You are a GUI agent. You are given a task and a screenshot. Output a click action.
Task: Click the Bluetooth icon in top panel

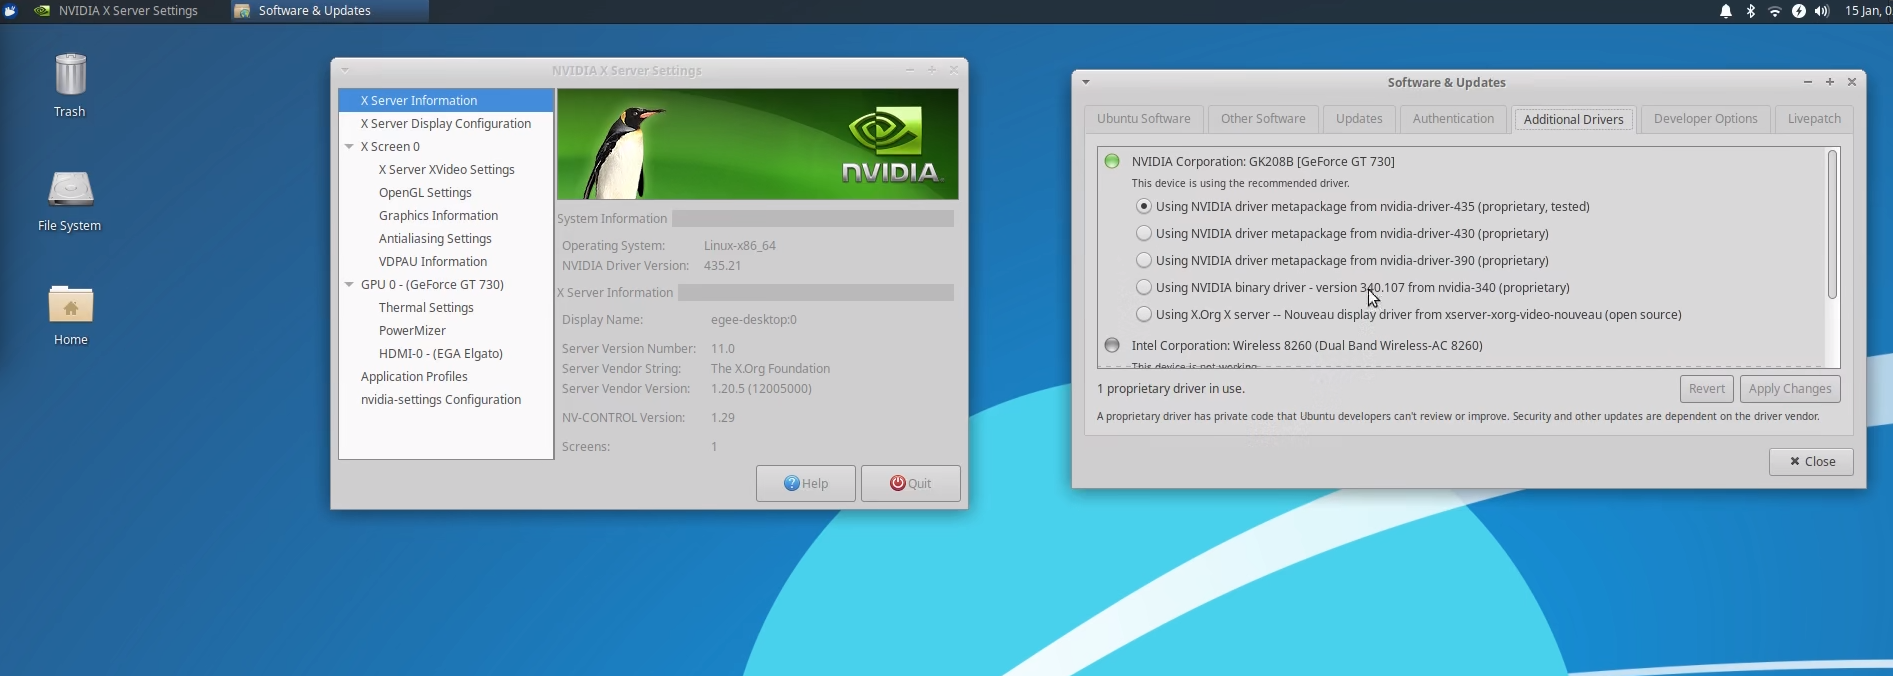click(x=1750, y=11)
